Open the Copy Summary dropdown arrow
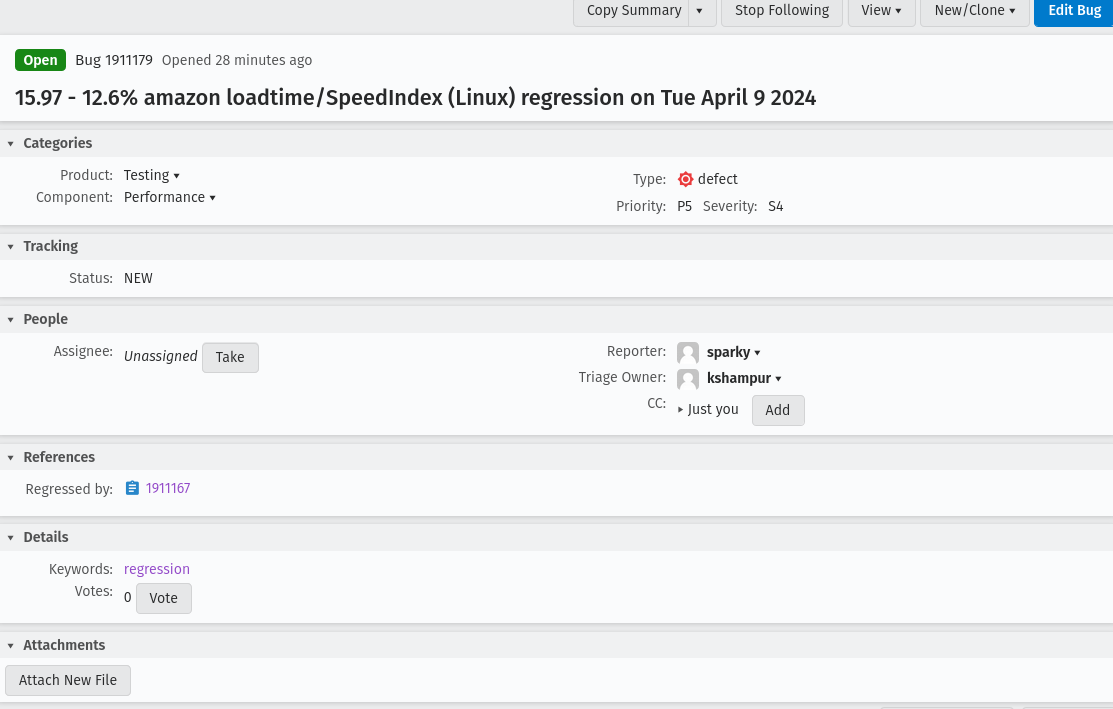The width and height of the screenshot is (1113, 709). [x=700, y=11]
